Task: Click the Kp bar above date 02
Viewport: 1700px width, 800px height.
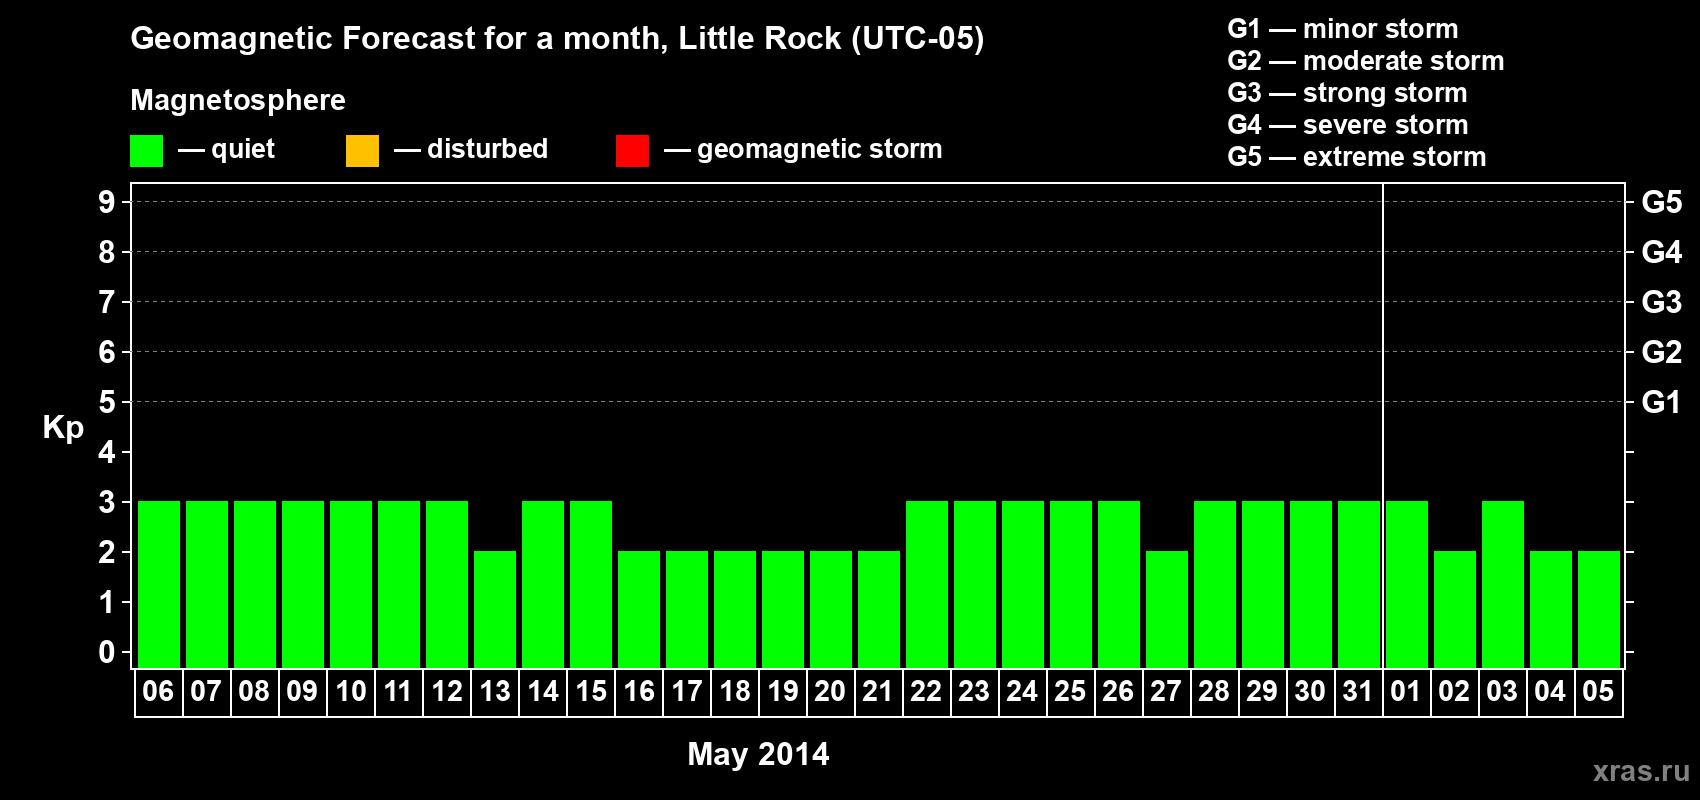Action: tap(1455, 609)
